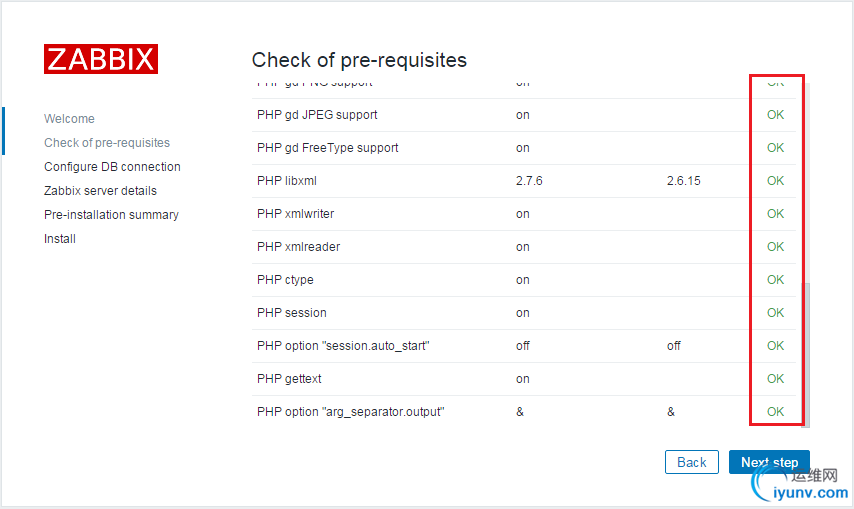
Task: Click OK status for PHP gettext
Action: tap(775, 379)
